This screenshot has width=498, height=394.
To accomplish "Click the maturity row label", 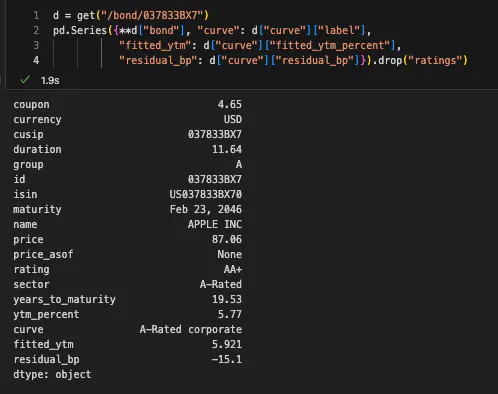I will (37, 210).
